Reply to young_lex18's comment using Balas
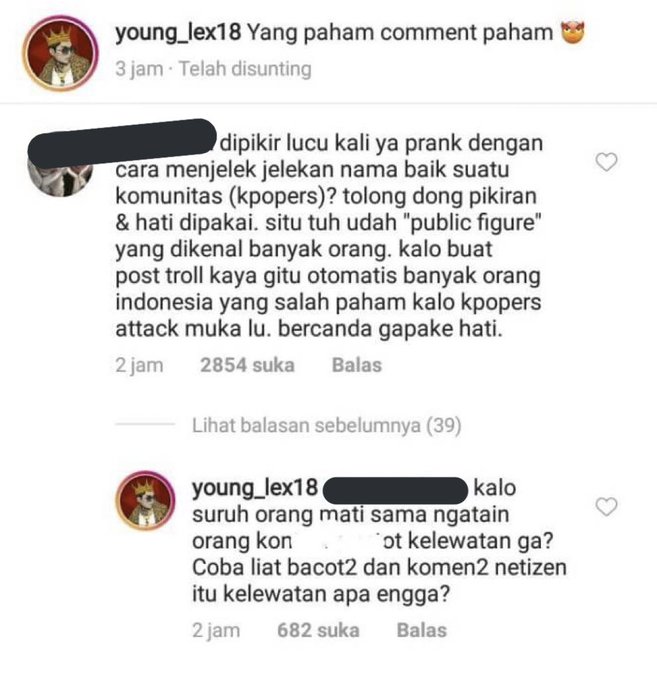Viewport: 657px width, 680px height. (x=422, y=631)
